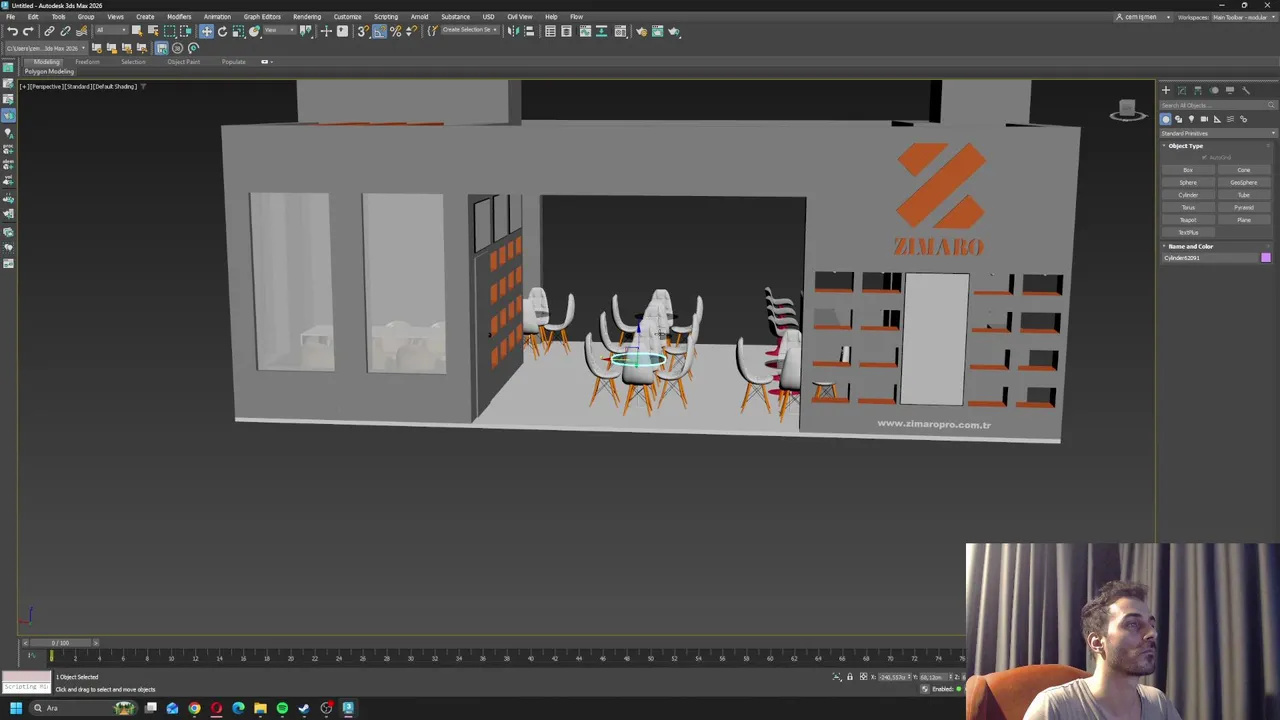The height and width of the screenshot is (720, 1280).
Task: Open the Create command panel tab
Action: 1166,90
